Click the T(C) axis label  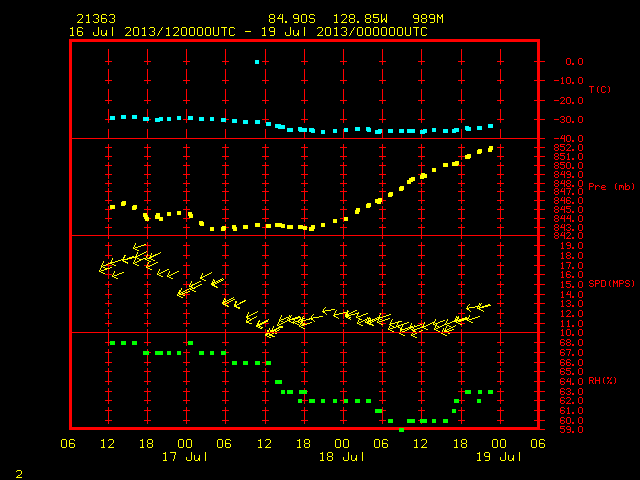coord(600,89)
